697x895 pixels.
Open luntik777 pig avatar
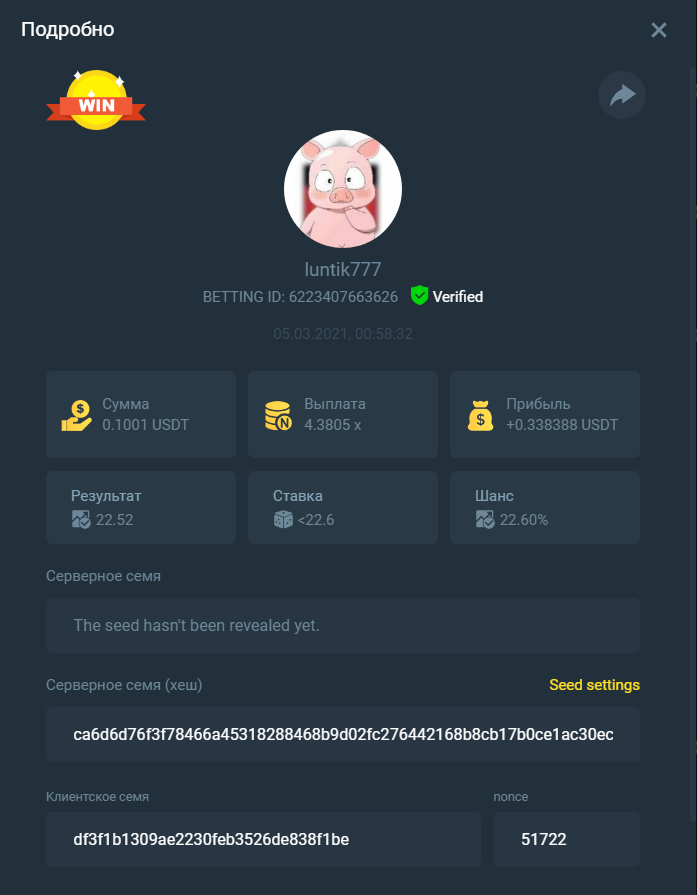(x=343, y=189)
